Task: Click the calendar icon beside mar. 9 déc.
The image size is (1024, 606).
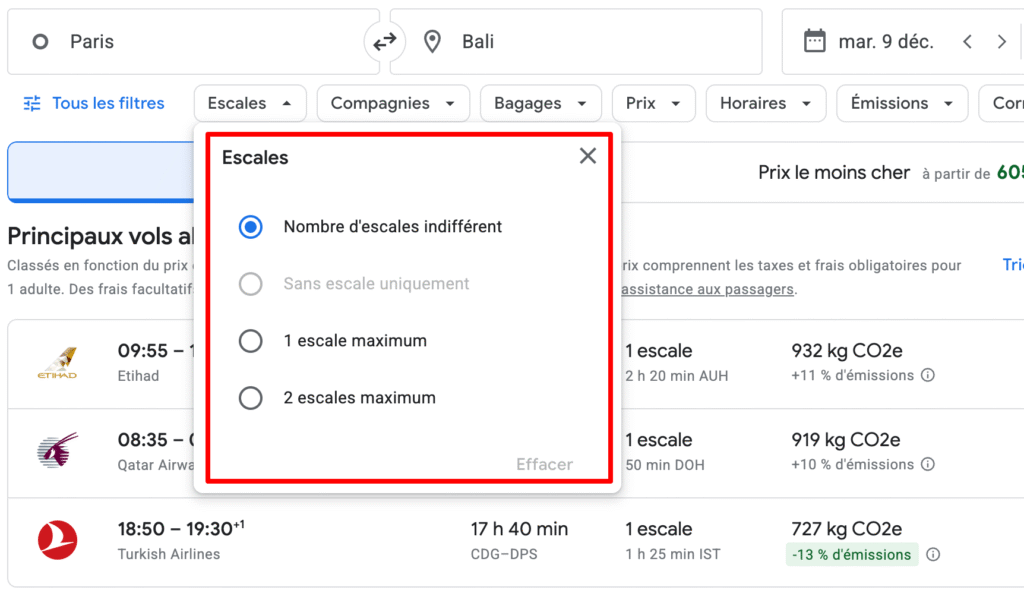Action: point(814,41)
